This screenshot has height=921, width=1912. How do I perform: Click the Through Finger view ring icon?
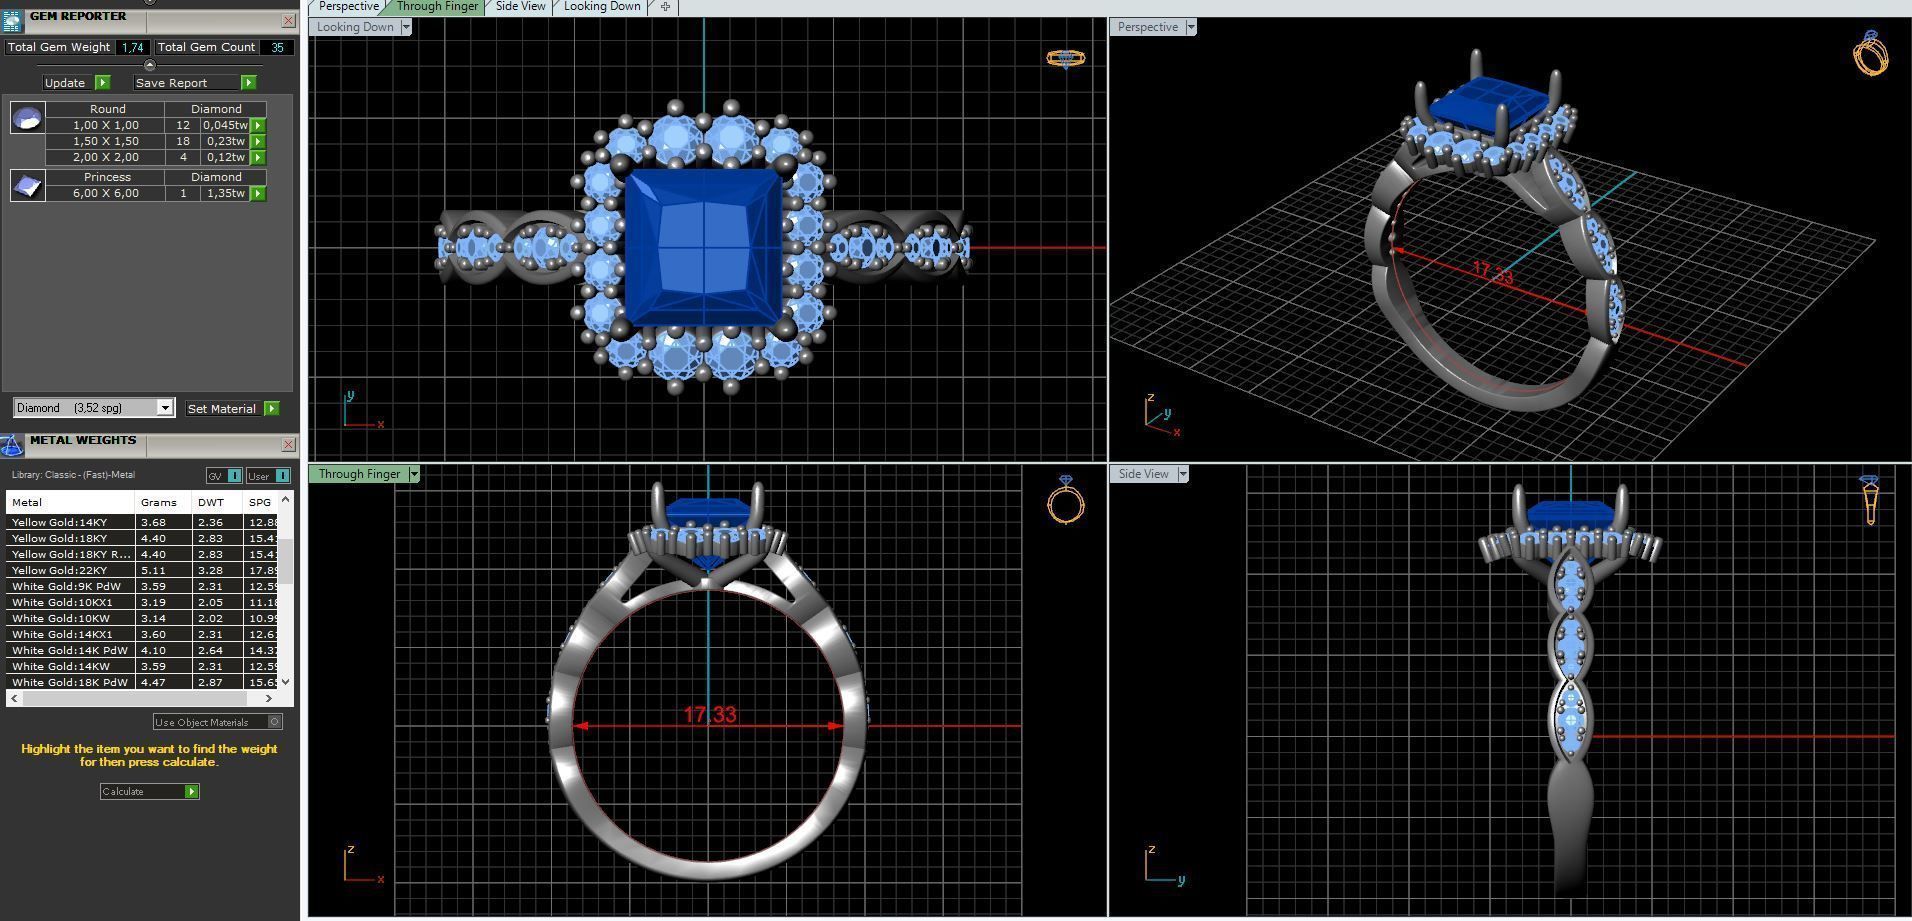pos(1066,499)
